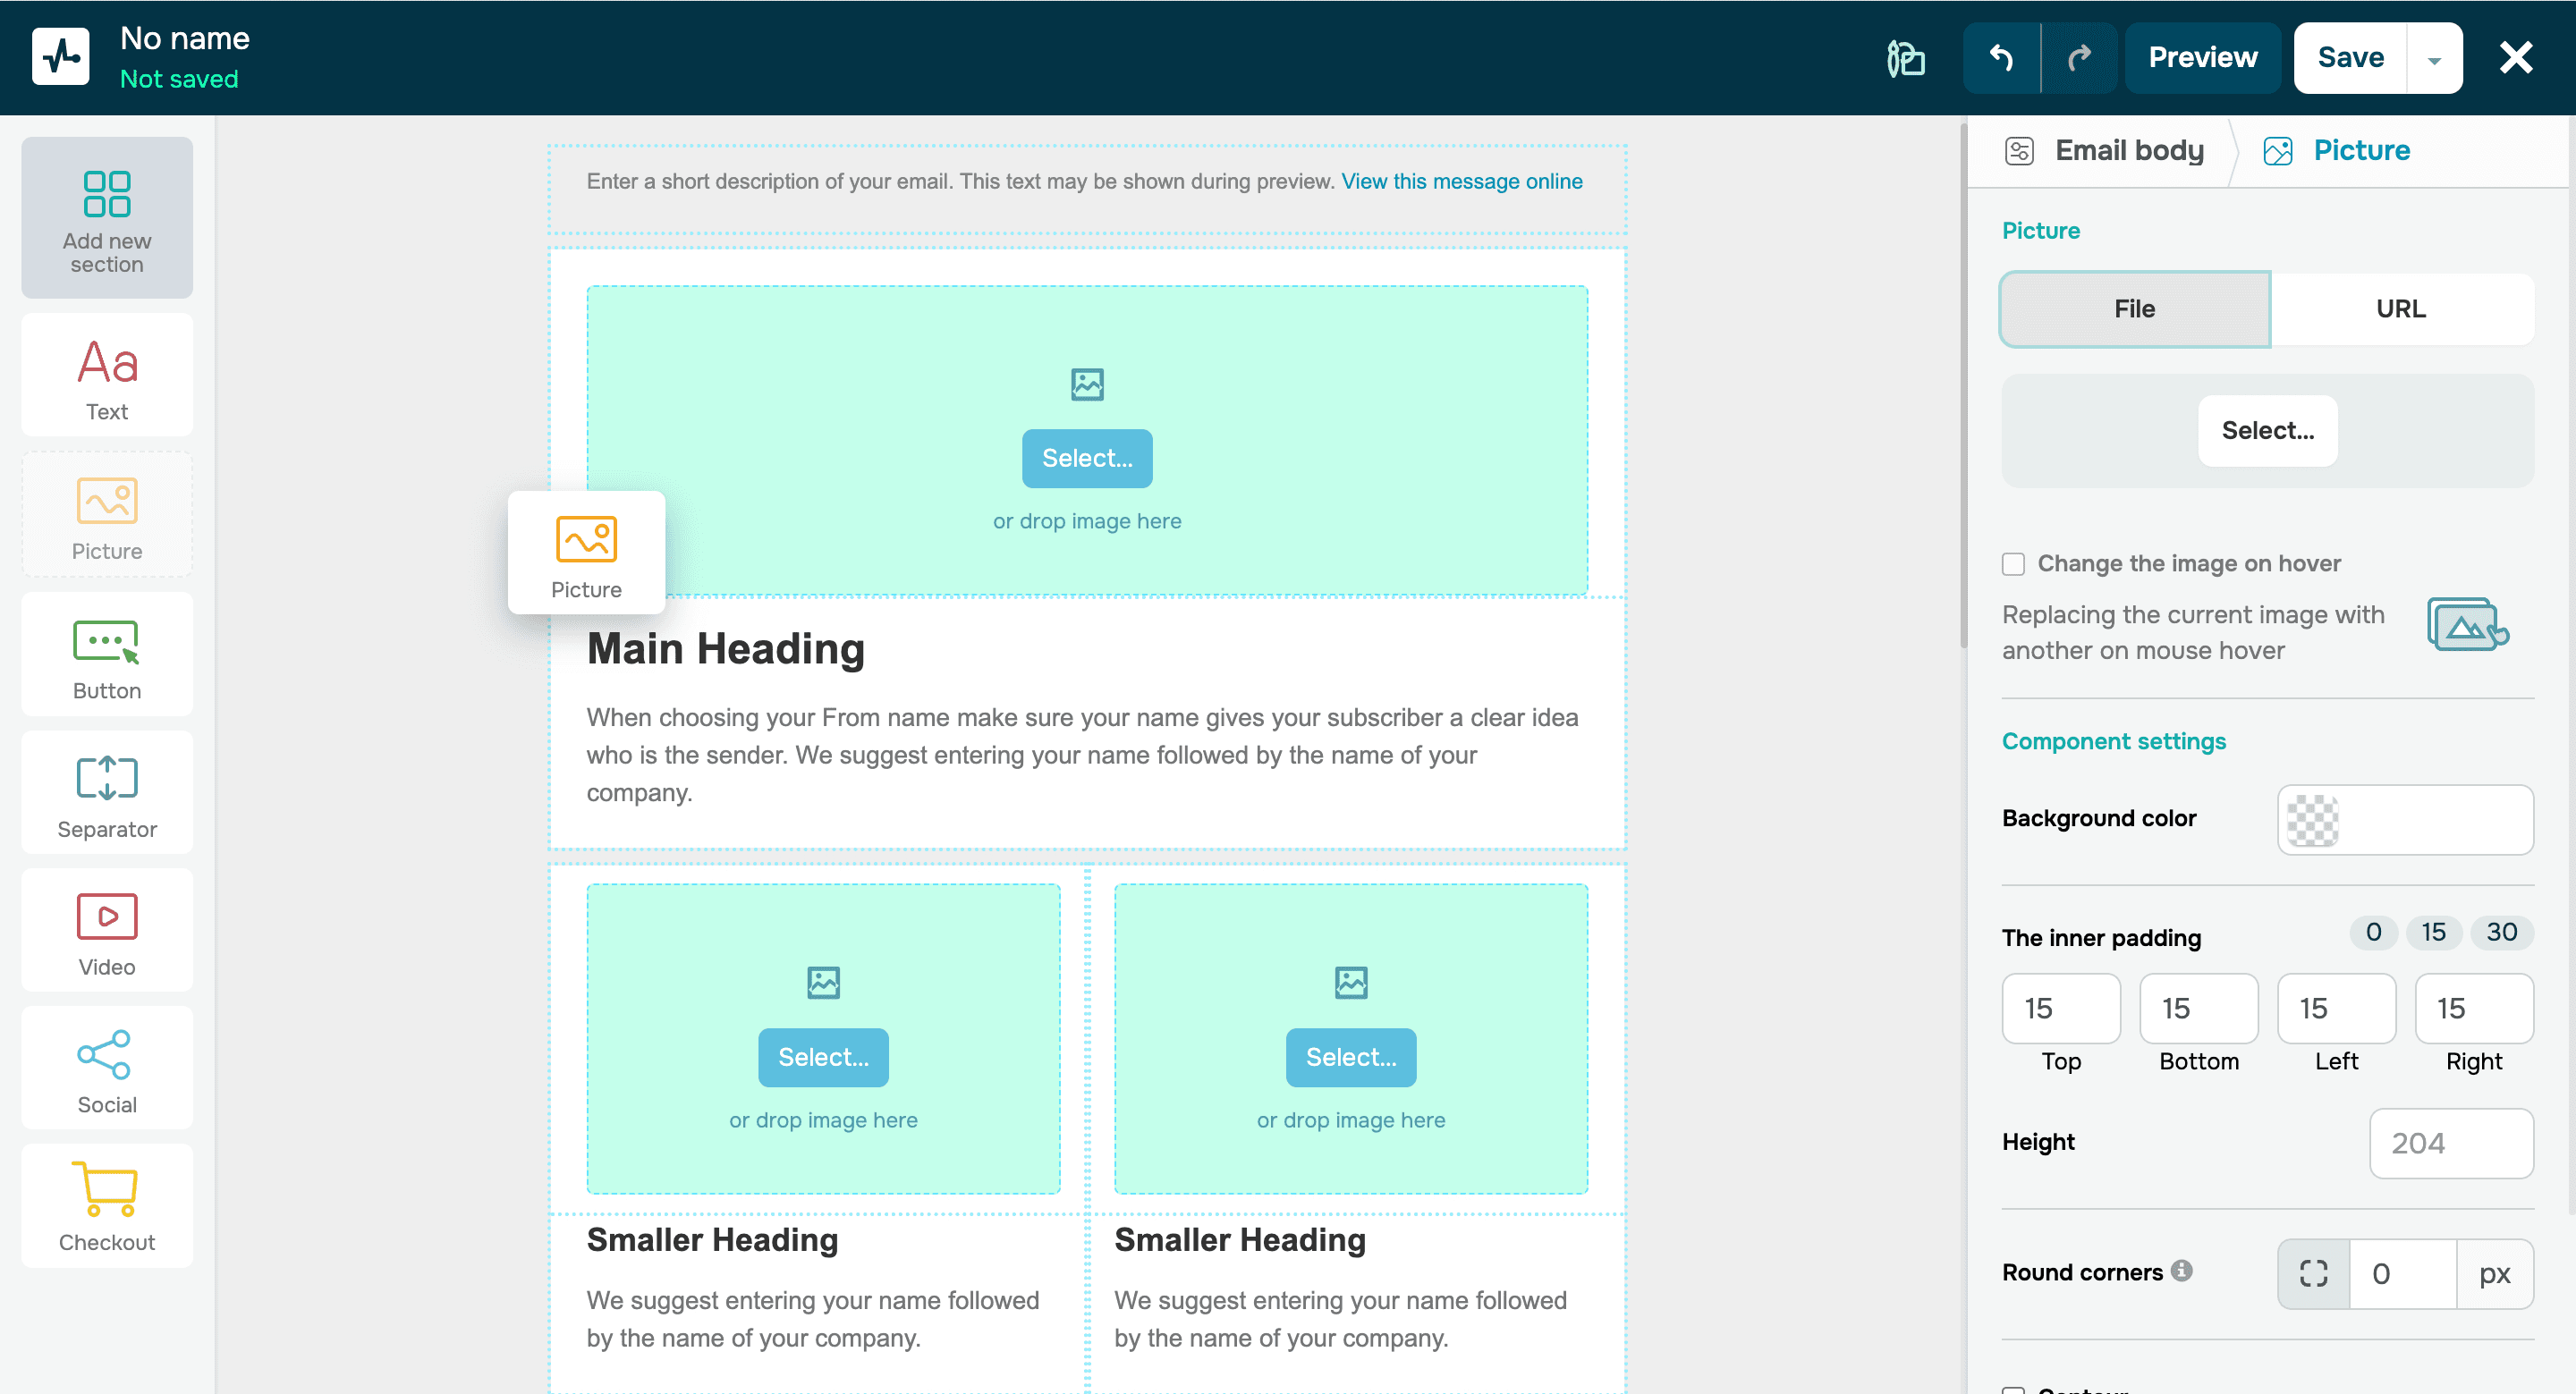Viewport: 2576px width, 1394px height.
Task: Enable Change the image on hover
Action: pyautogui.click(x=2013, y=564)
